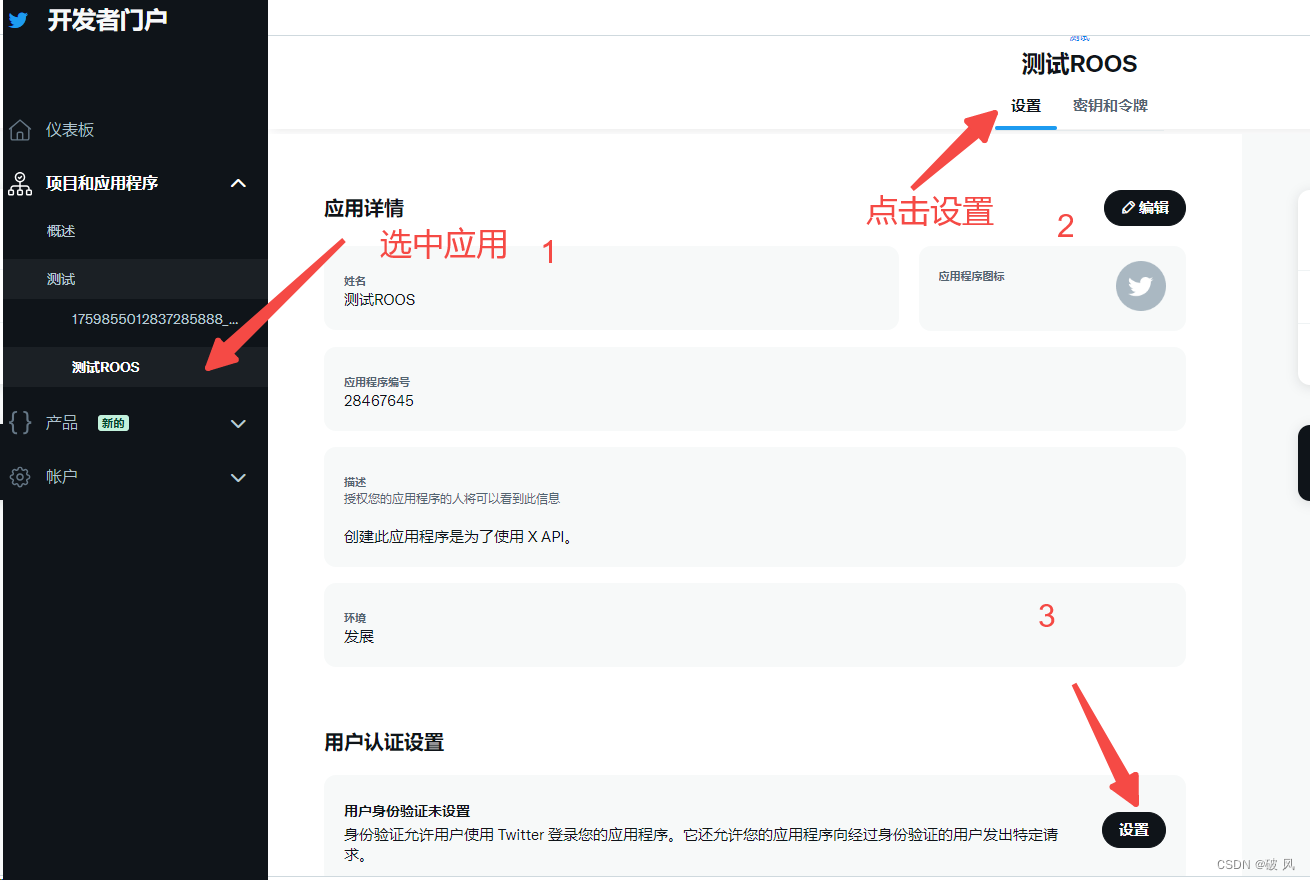Click the 用户认证设置 heading
The image size is (1310, 880).
(x=384, y=742)
